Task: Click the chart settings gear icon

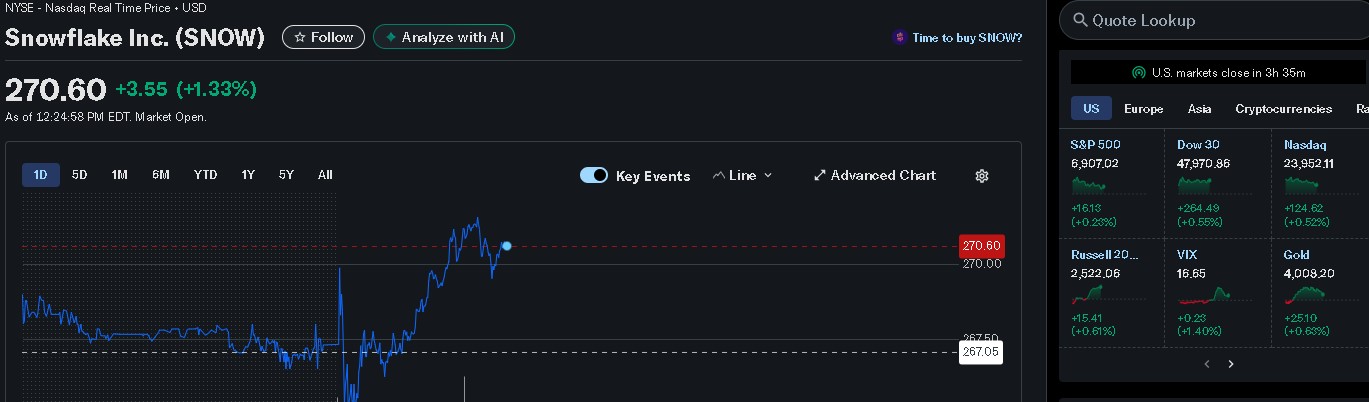Action: tap(982, 176)
